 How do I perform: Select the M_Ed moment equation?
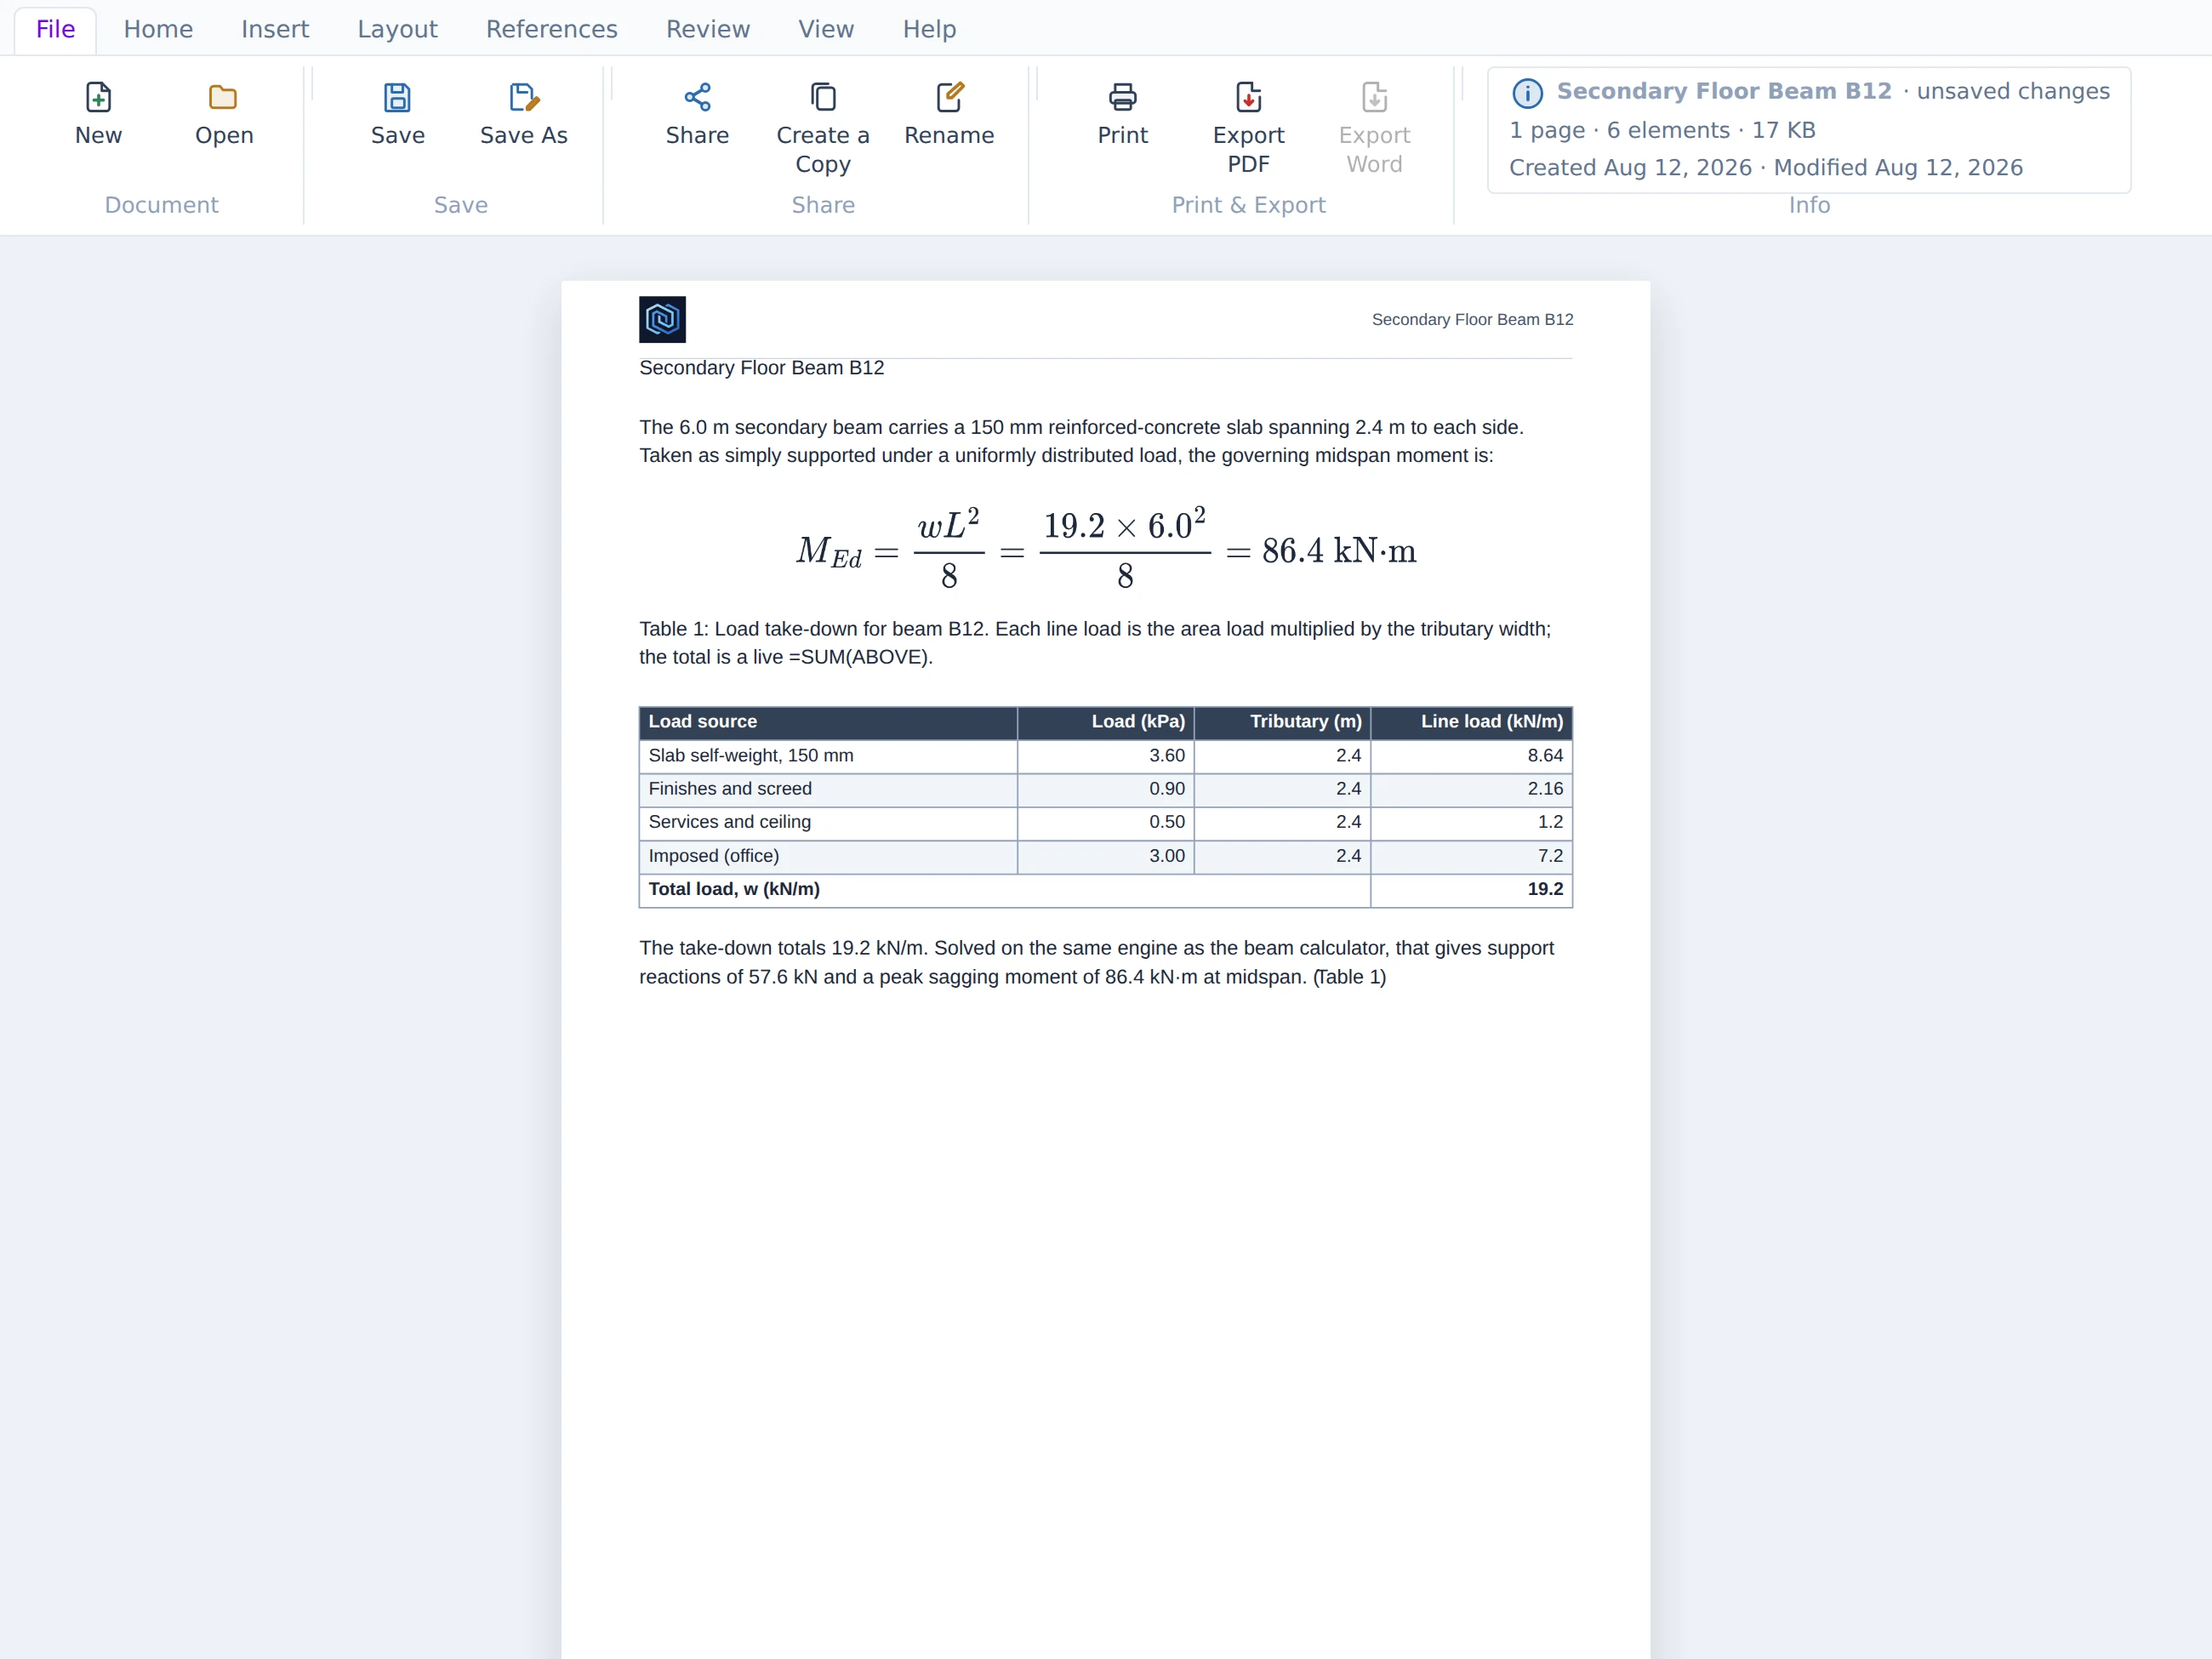coord(1105,549)
